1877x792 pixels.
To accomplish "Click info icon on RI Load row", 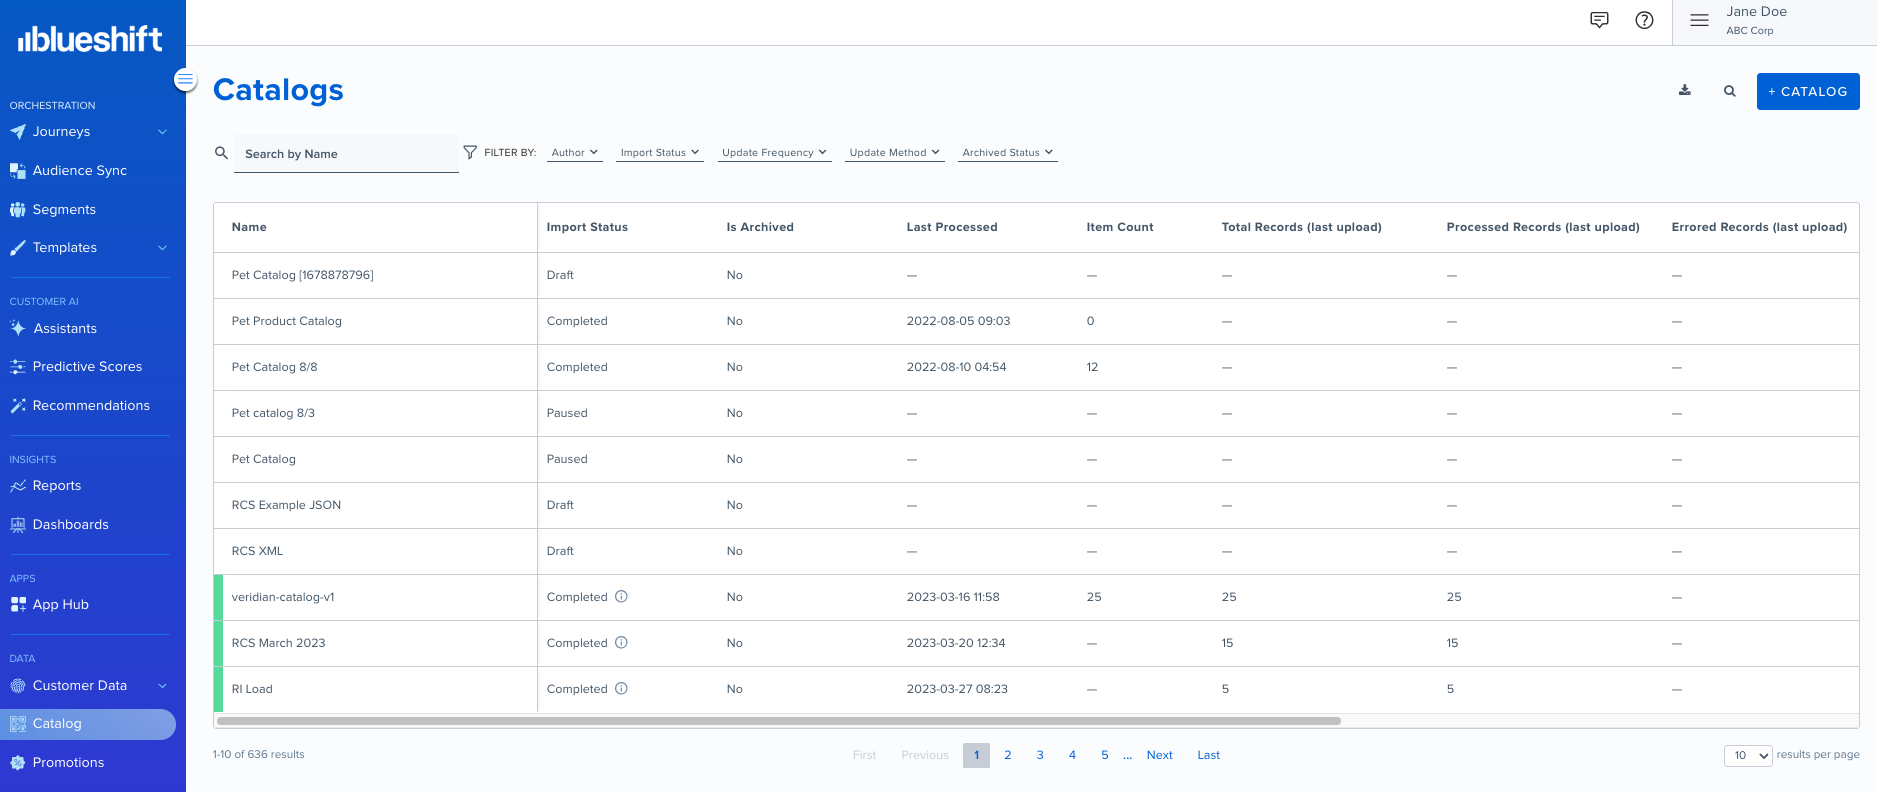I will 621,689.
